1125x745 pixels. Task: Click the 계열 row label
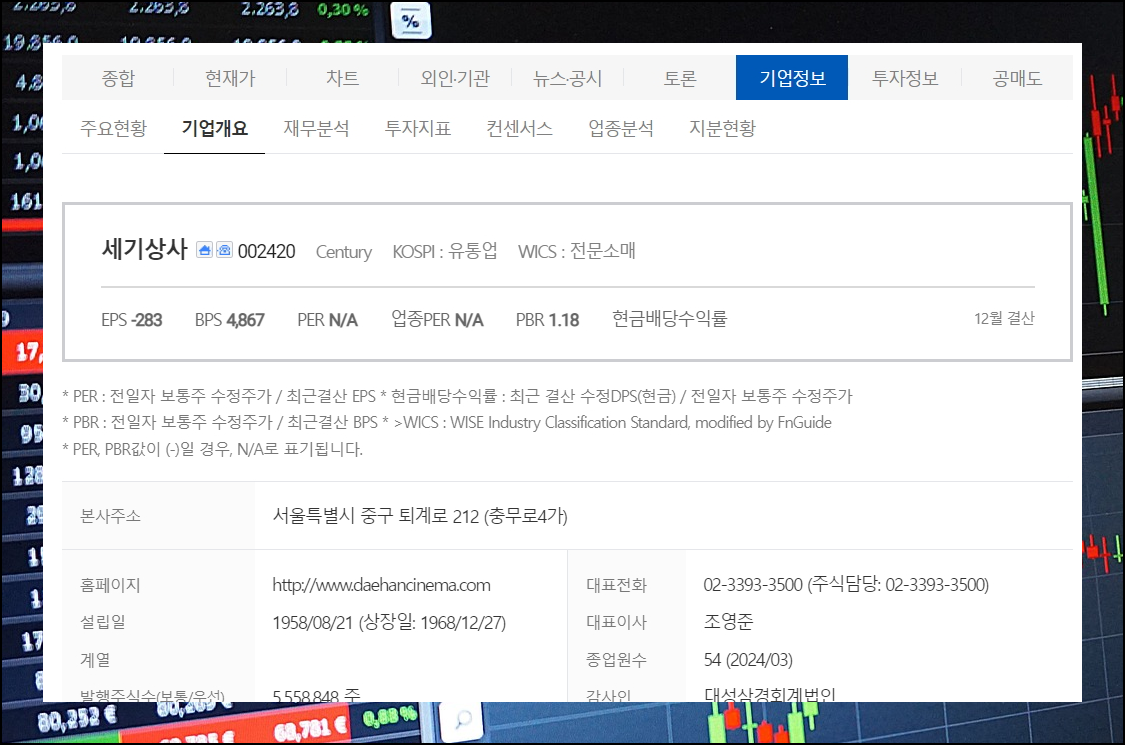[x=95, y=660]
